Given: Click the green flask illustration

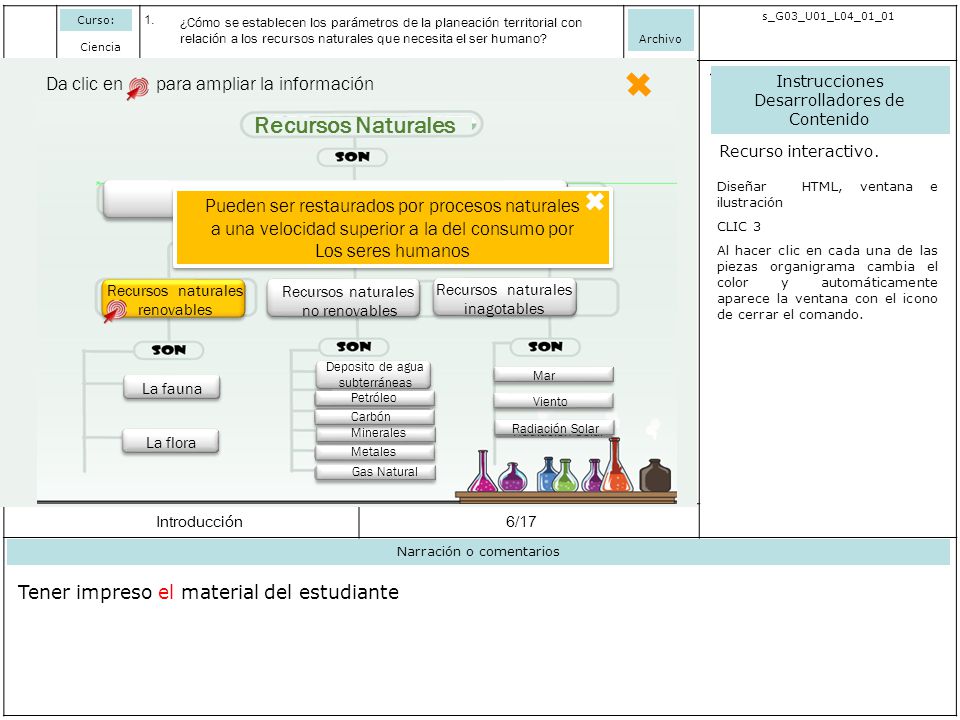Looking at the screenshot, I should pyautogui.click(x=565, y=476).
